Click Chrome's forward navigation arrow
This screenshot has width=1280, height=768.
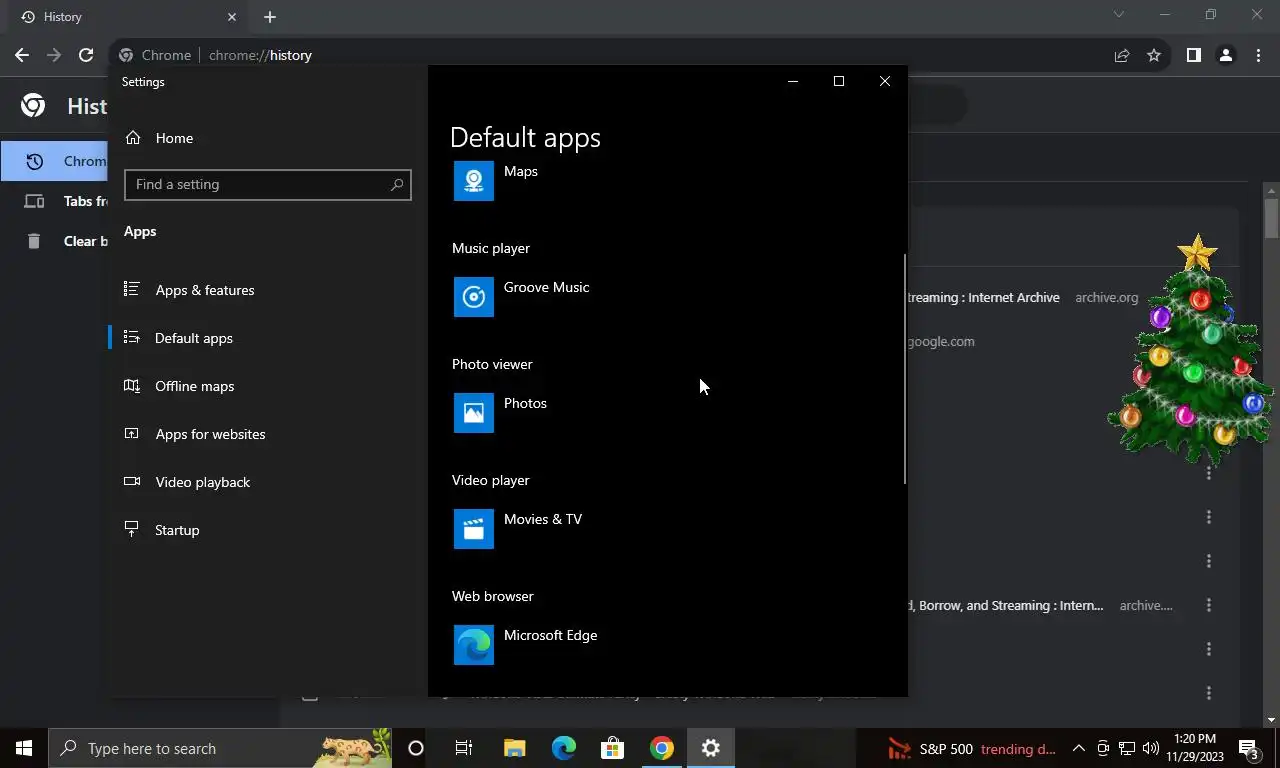54,55
